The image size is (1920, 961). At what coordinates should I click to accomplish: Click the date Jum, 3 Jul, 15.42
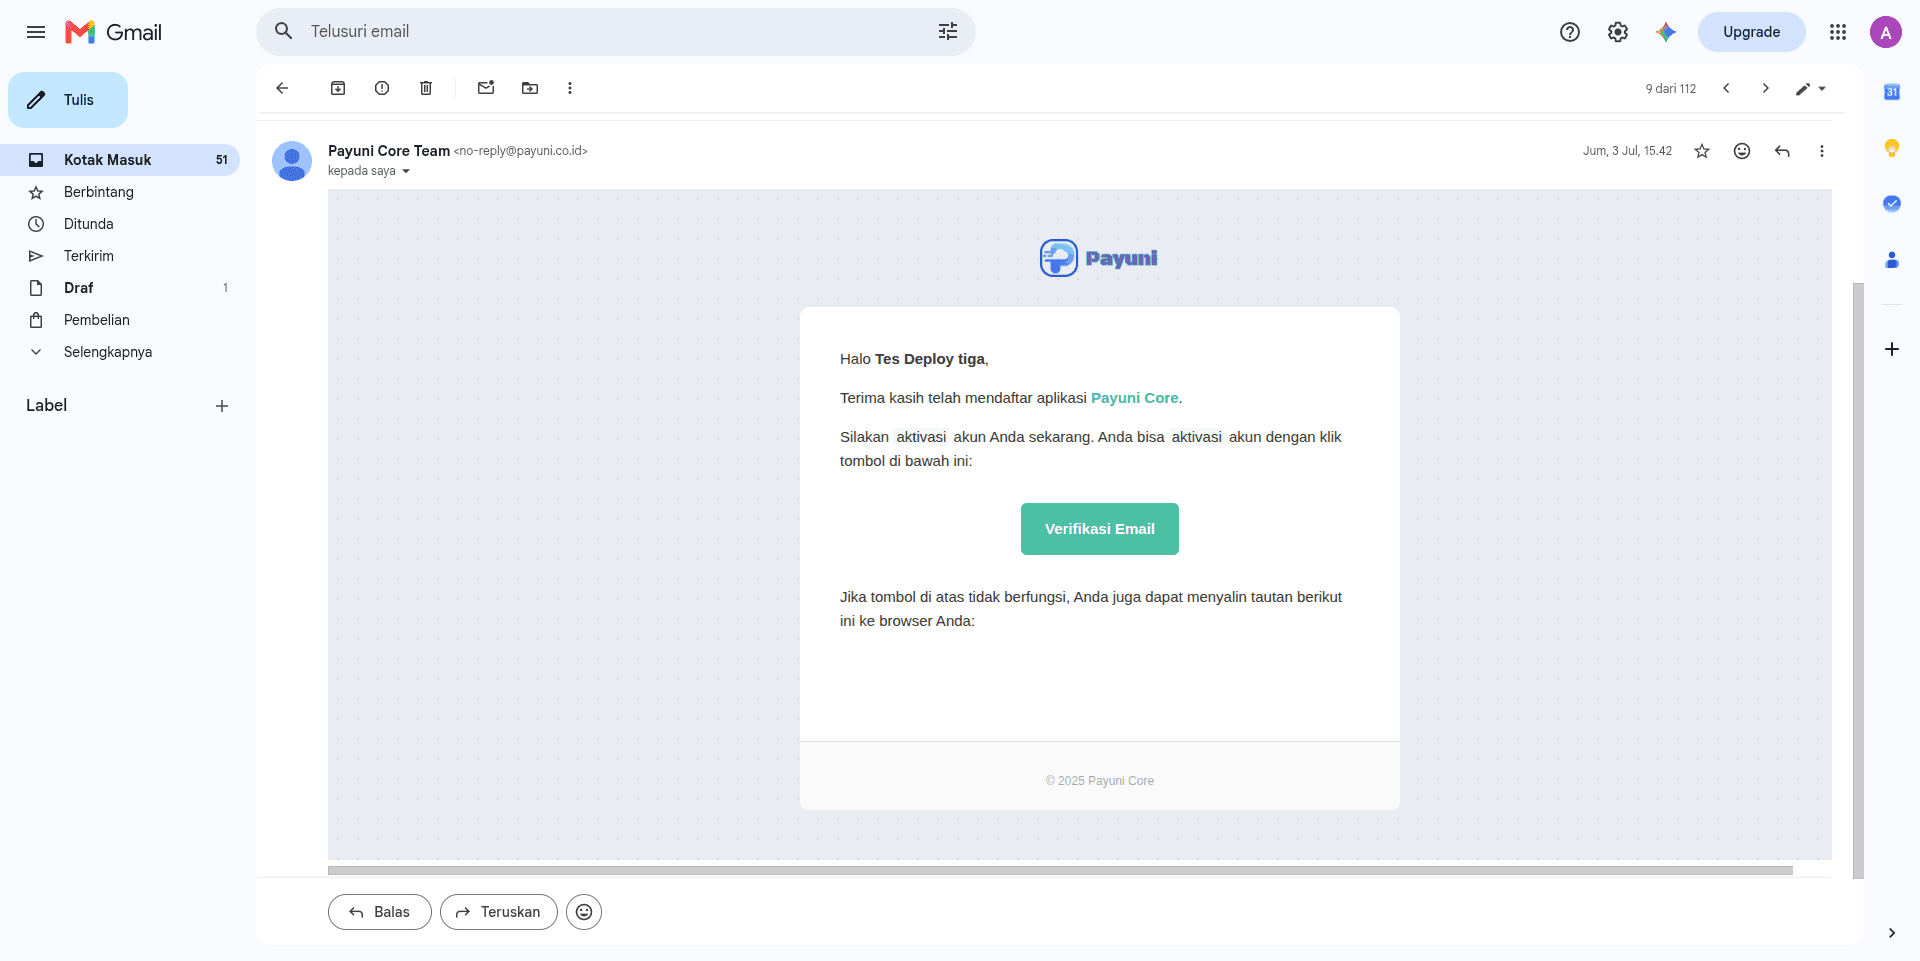pos(1627,151)
